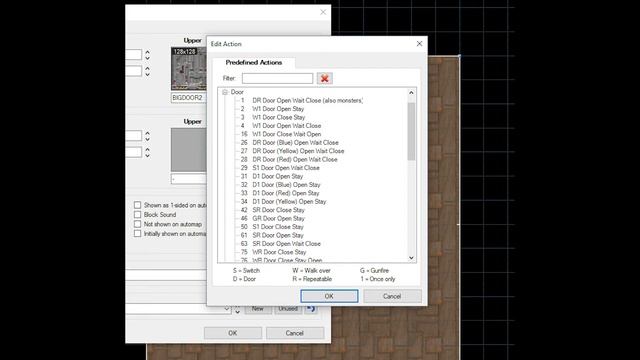Select action 31 D1 Door Open Stay
This screenshot has height=360, width=640.
pos(271,176)
